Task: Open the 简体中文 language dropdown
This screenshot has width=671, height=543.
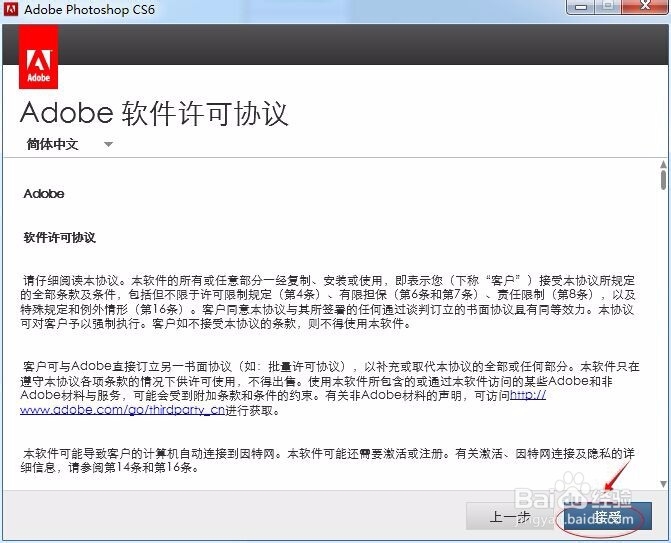Action: pyautogui.click(x=70, y=144)
